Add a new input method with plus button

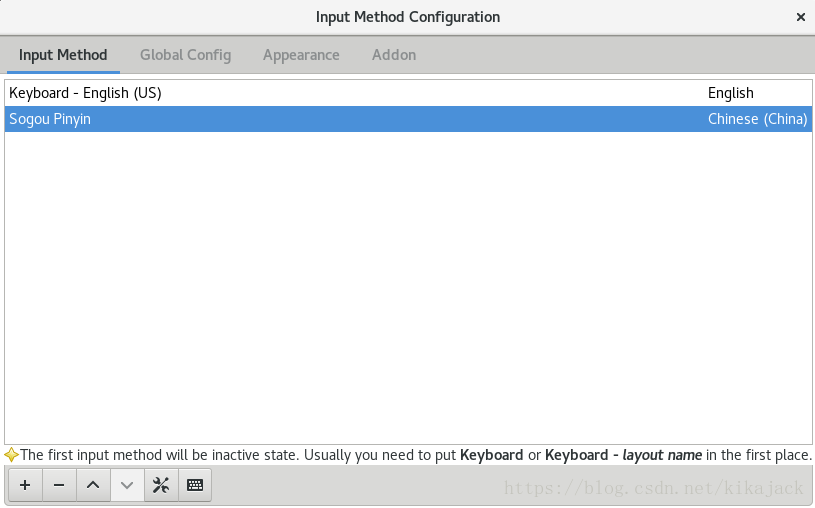[25, 485]
